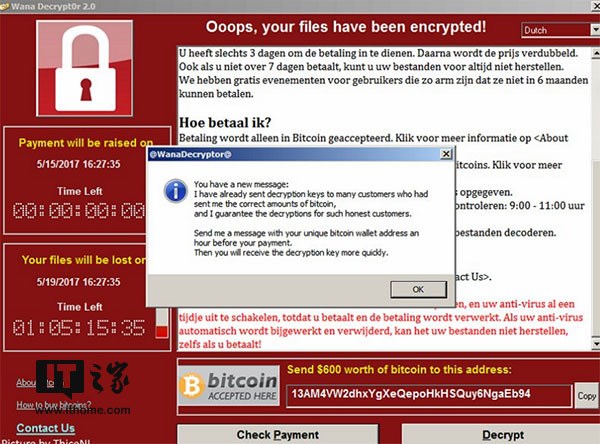Click OK in the message dialog
The width and height of the screenshot is (600, 444).
(418, 289)
